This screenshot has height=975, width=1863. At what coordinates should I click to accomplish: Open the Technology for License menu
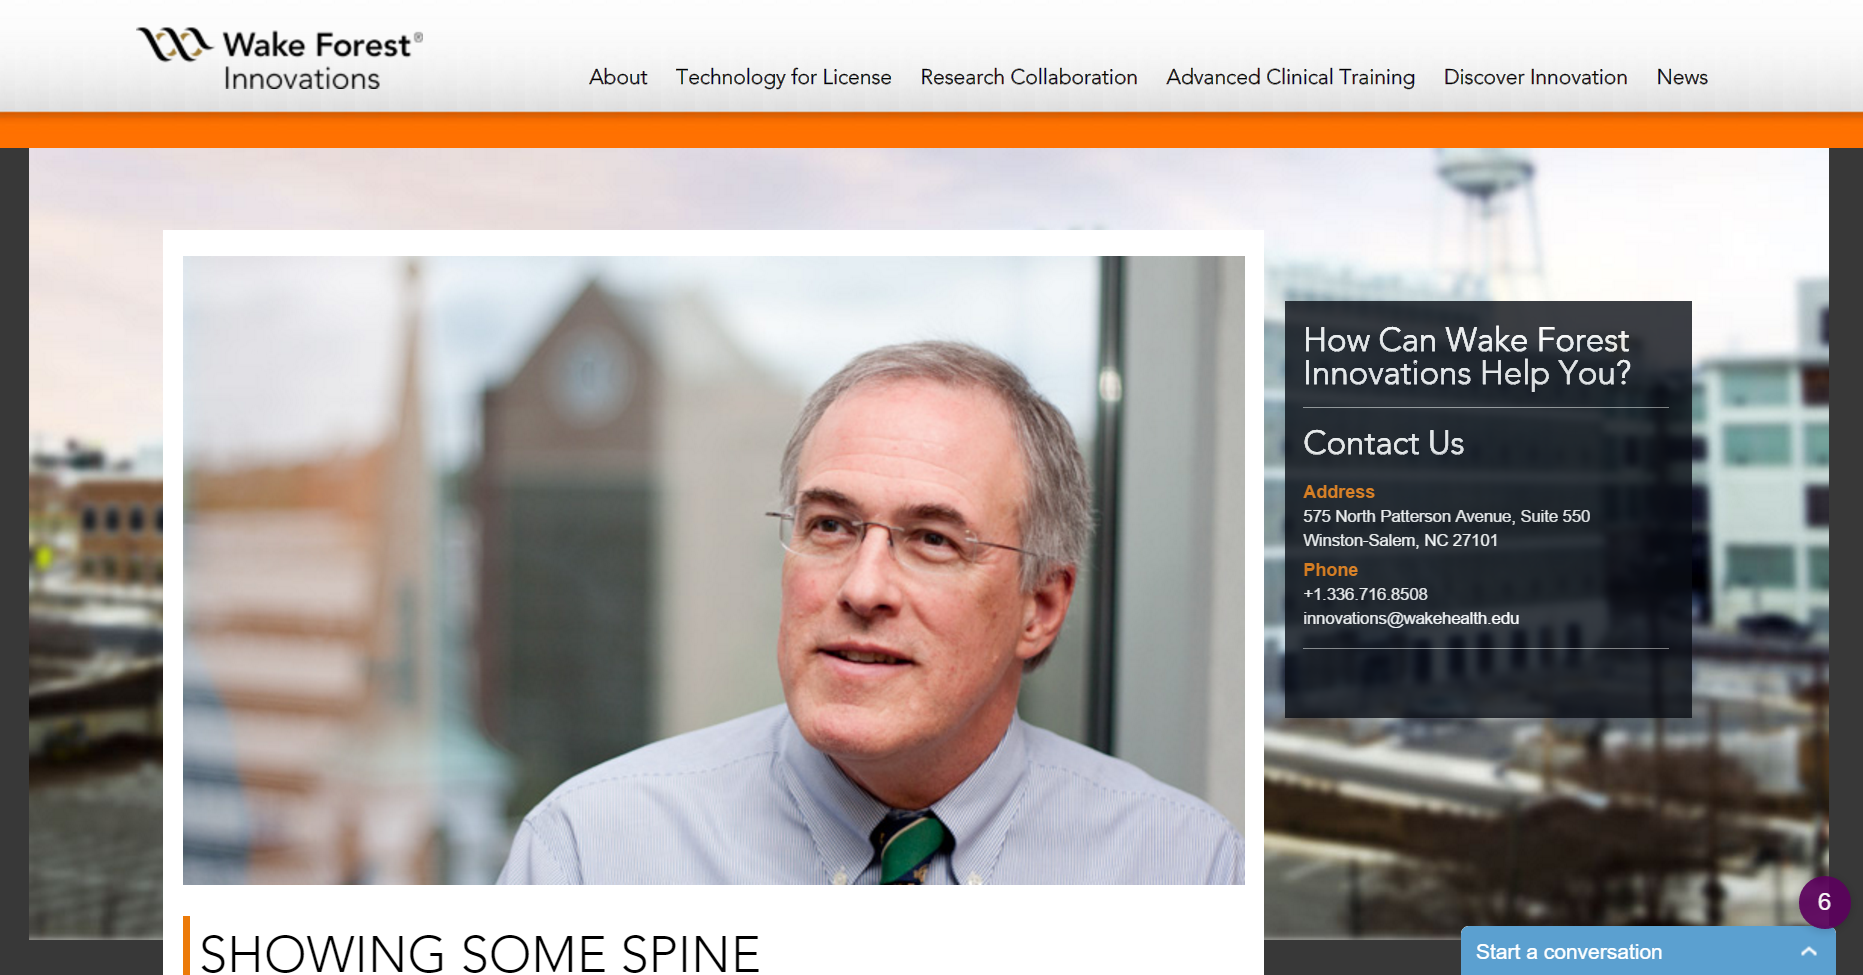pyautogui.click(x=783, y=77)
